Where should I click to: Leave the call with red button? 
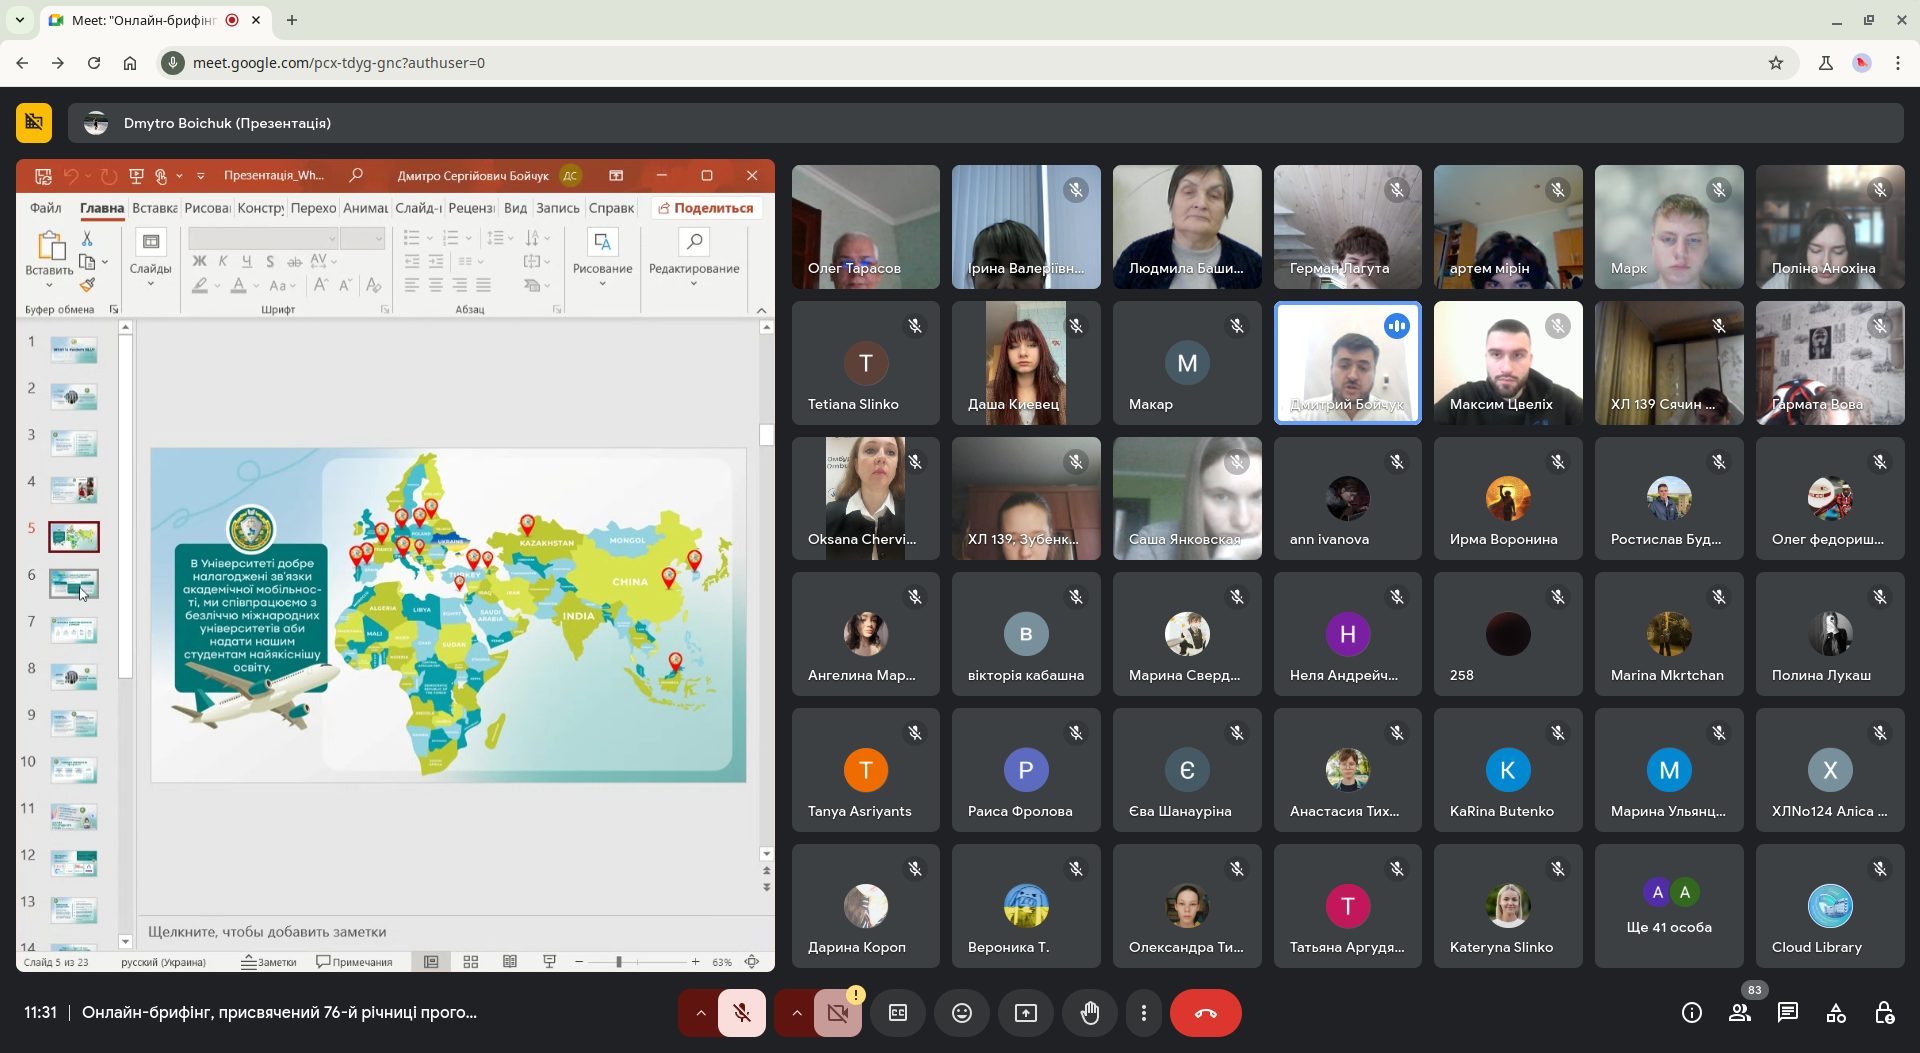point(1205,1013)
